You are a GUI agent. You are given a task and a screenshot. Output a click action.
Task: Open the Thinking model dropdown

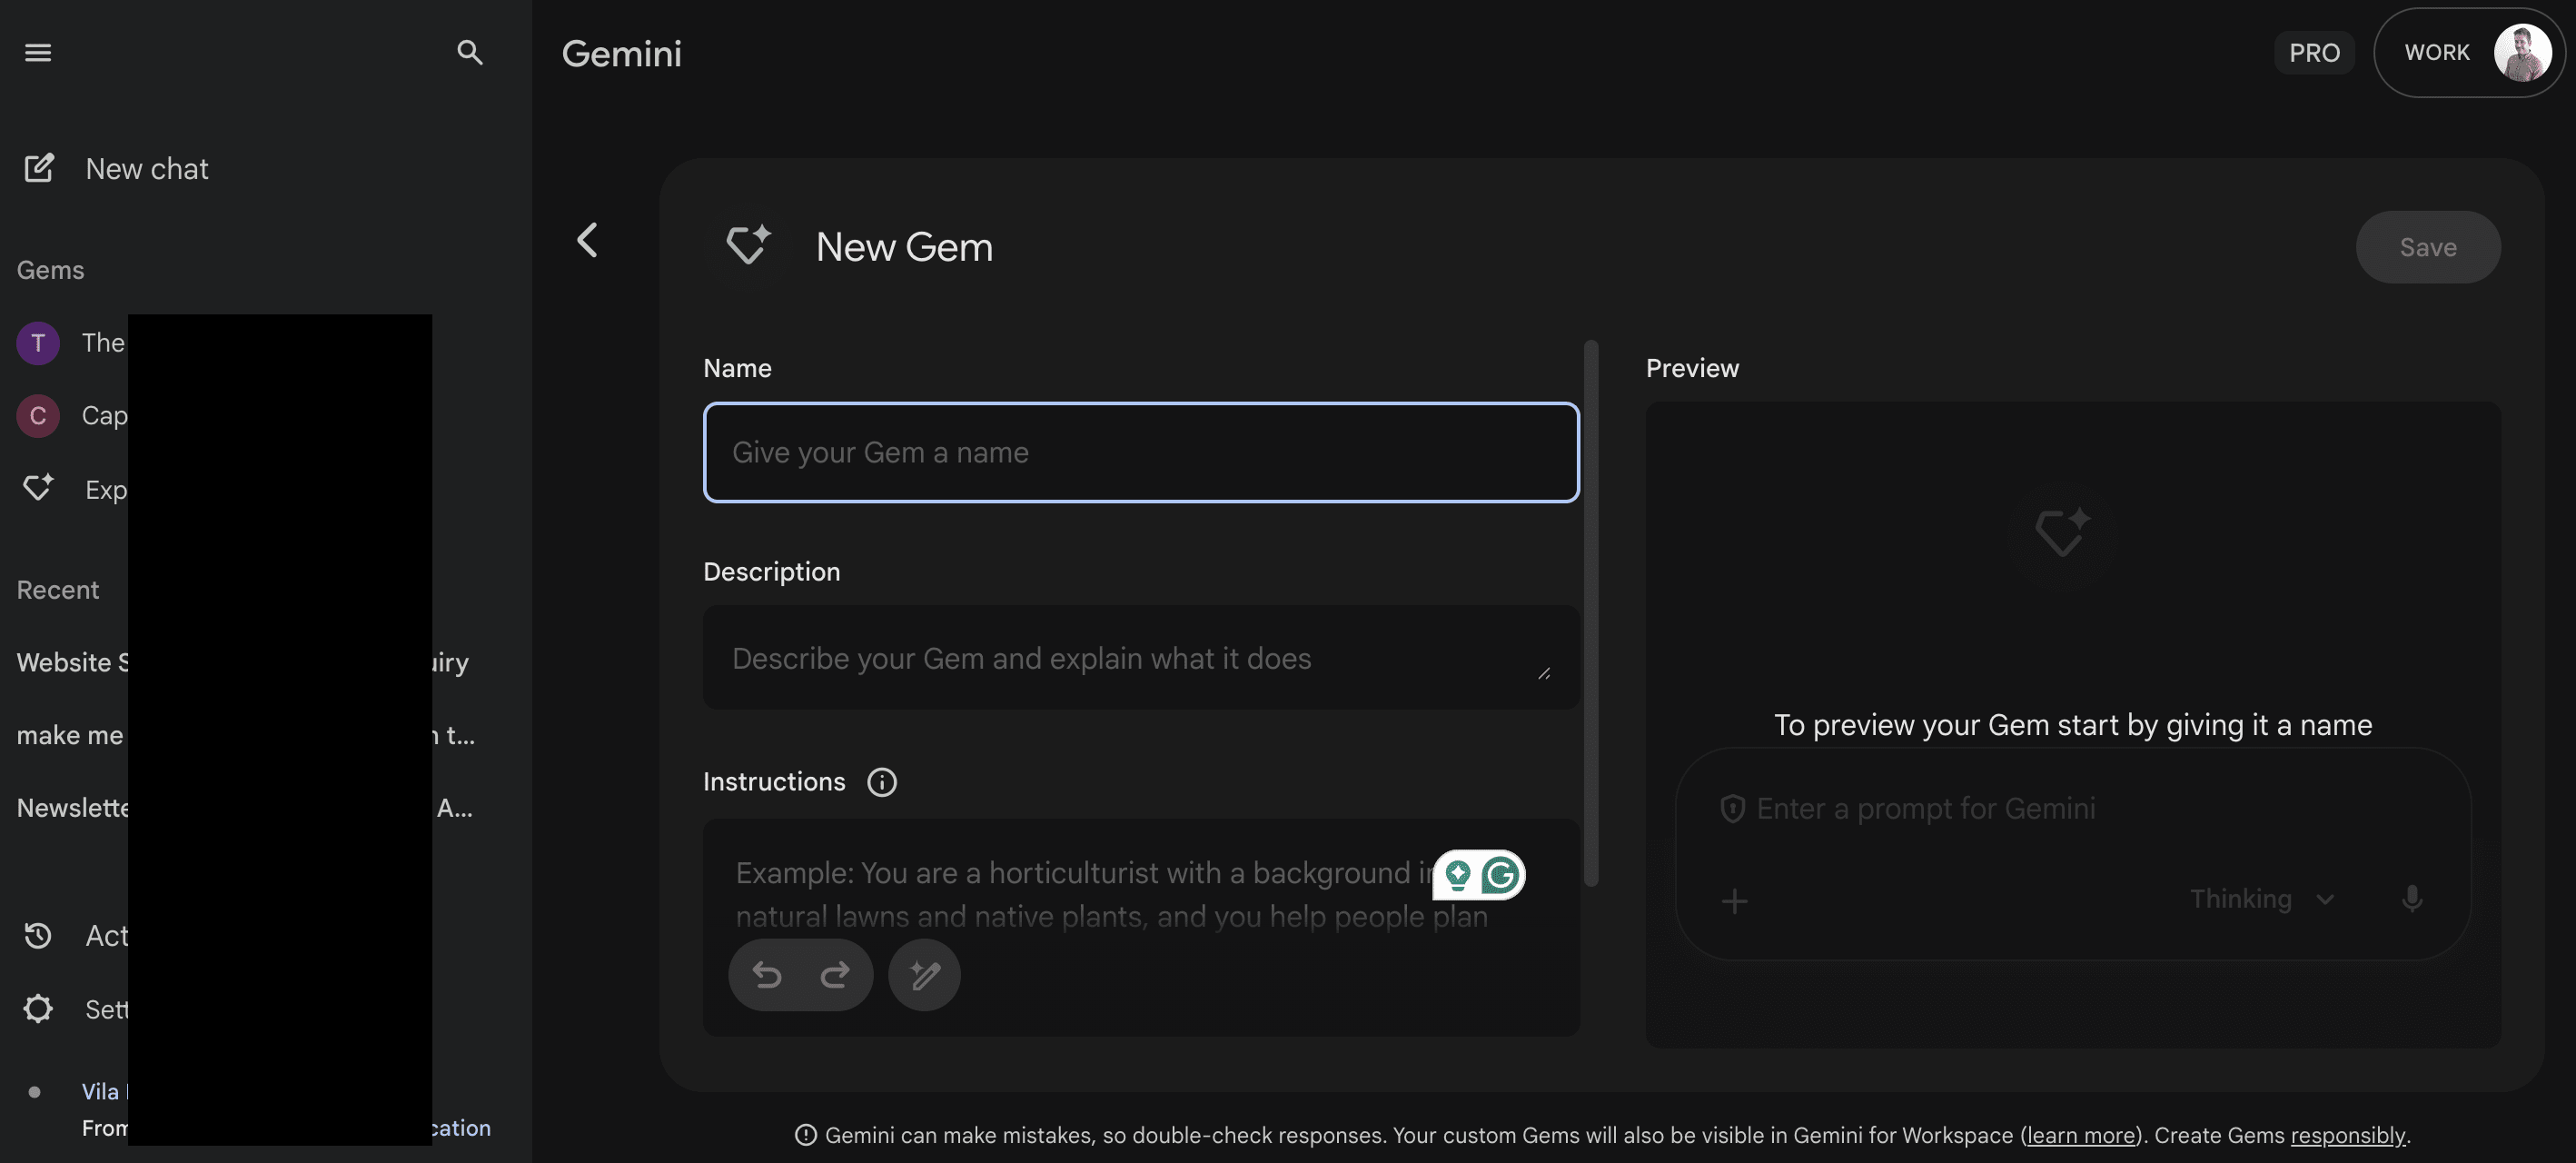[2262, 899]
